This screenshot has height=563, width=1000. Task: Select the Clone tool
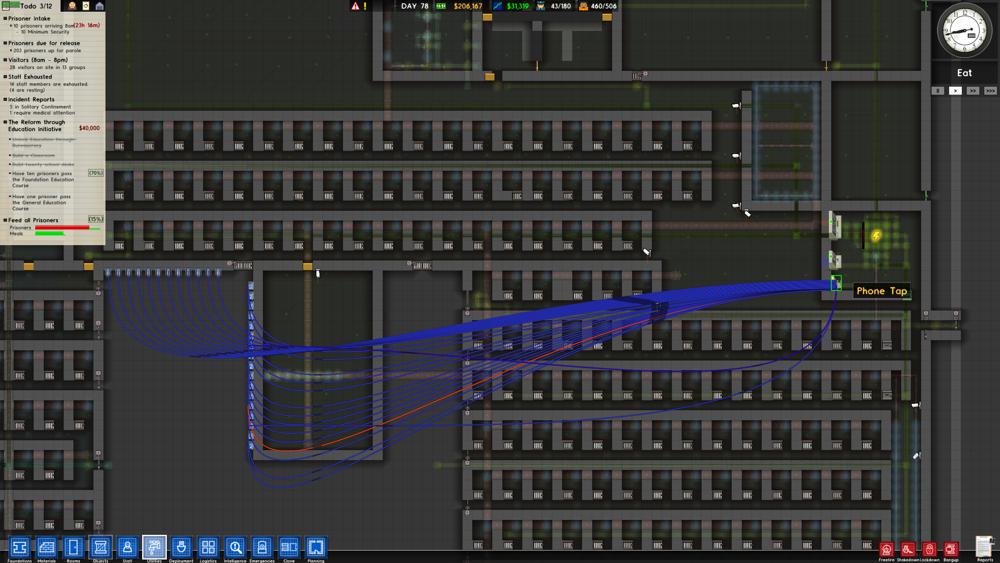coord(289,547)
